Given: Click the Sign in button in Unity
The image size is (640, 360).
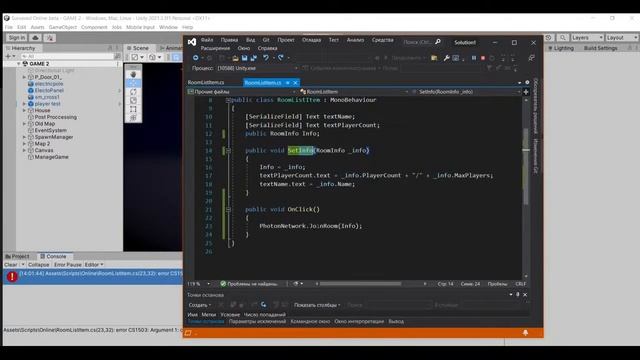Looking at the screenshot, I should pyautogui.click(x=17, y=38).
